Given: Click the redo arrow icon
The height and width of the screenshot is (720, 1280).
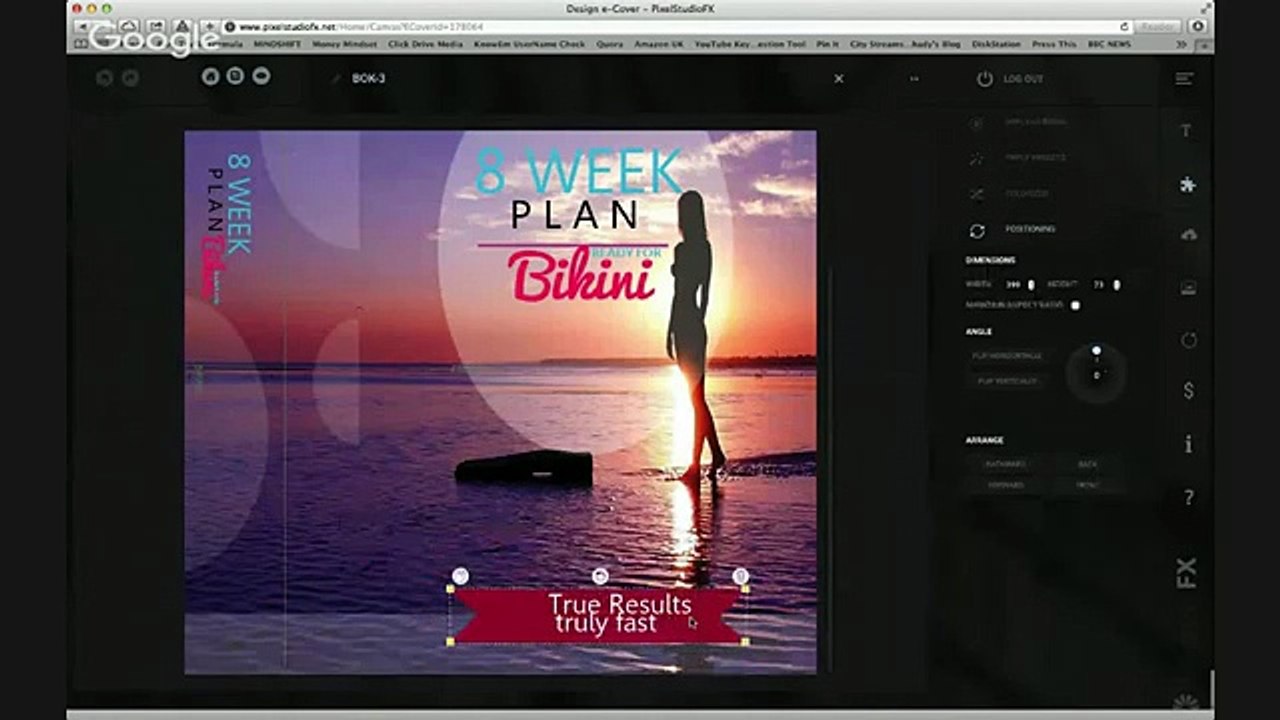Looking at the screenshot, I should coord(130,77).
